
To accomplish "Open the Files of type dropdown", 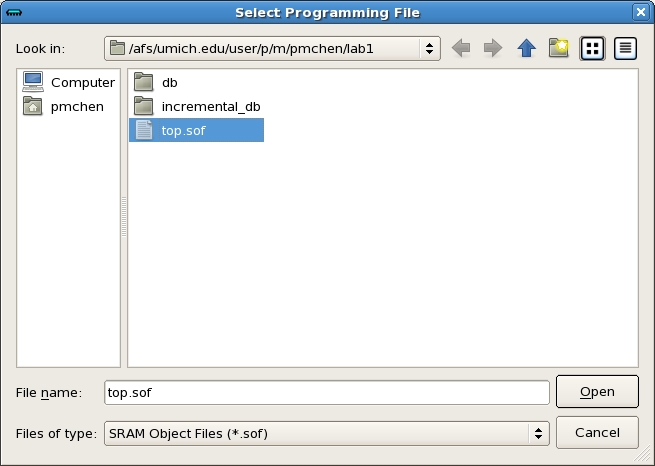I will (x=327, y=433).
